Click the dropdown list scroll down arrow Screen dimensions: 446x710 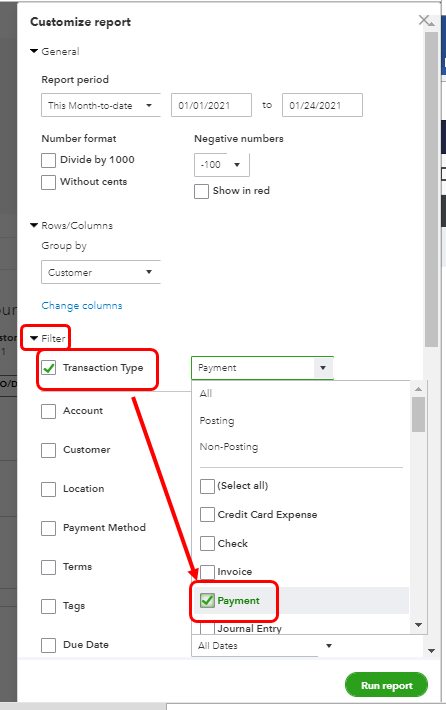(418, 625)
